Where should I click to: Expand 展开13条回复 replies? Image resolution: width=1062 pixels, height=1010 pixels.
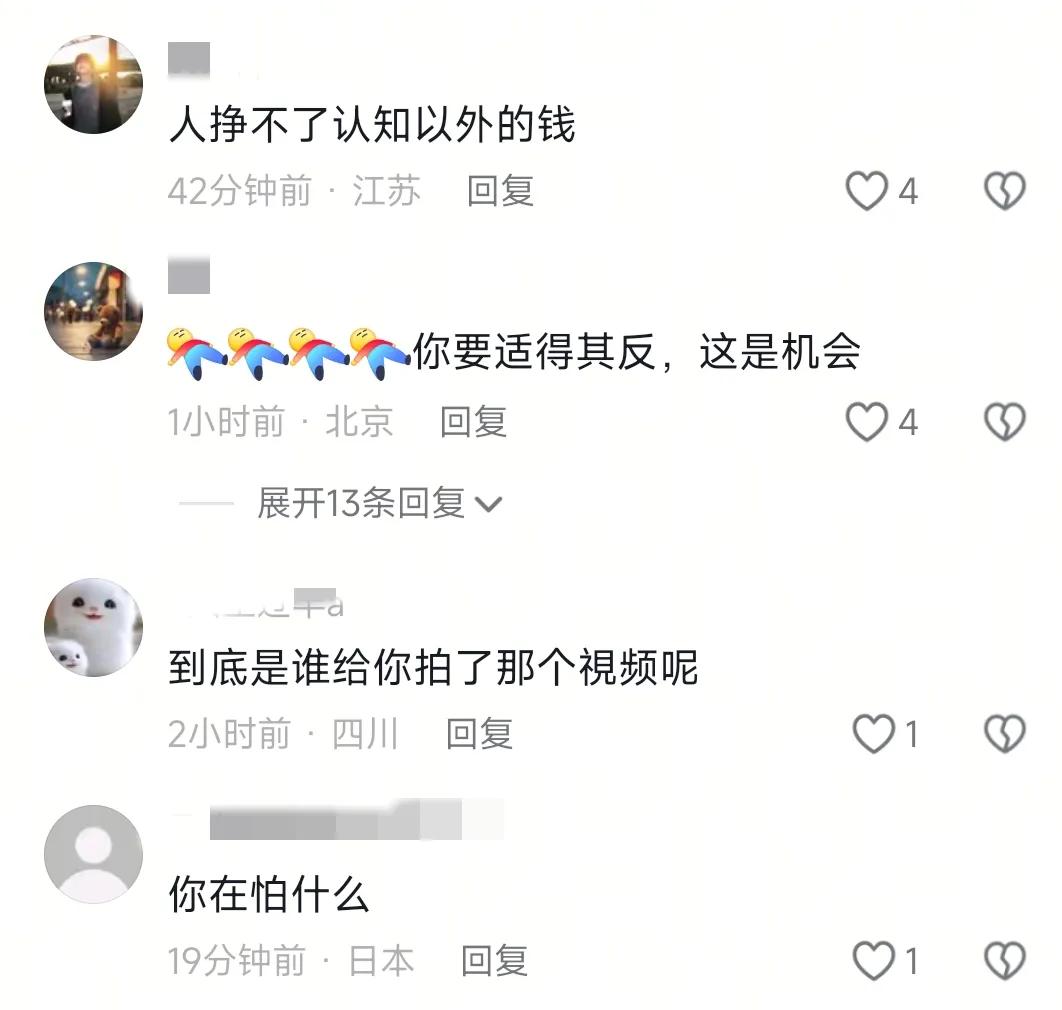pos(360,503)
